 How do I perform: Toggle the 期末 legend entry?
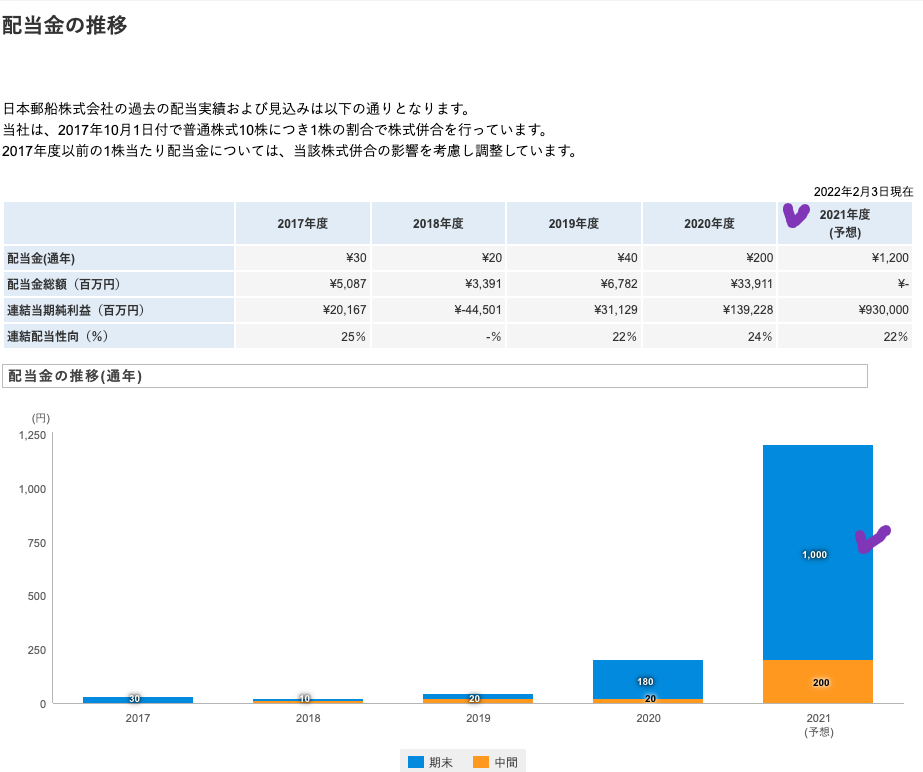pos(430,762)
